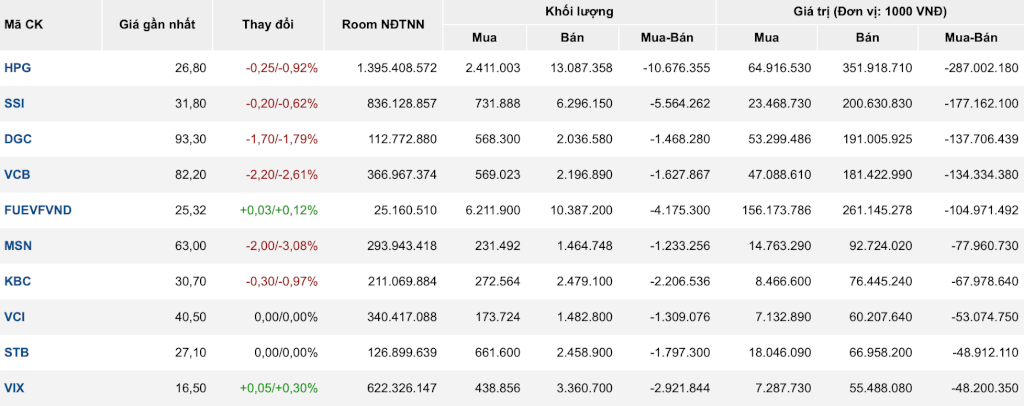Screen dimensions: 1024x406
Task: Open the STB stock ticker link
Action: point(14,352)
